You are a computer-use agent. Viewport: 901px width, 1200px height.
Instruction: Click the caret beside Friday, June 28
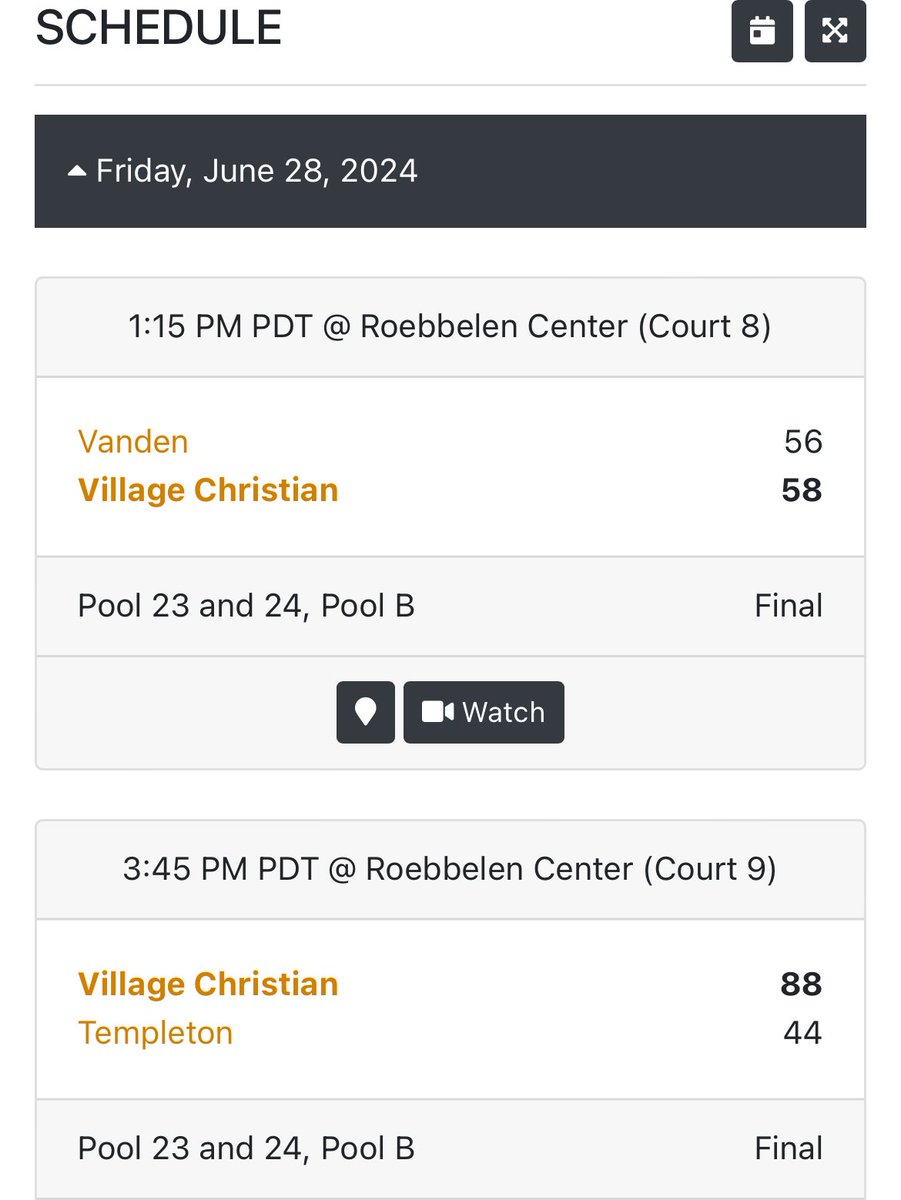point(77,172)
